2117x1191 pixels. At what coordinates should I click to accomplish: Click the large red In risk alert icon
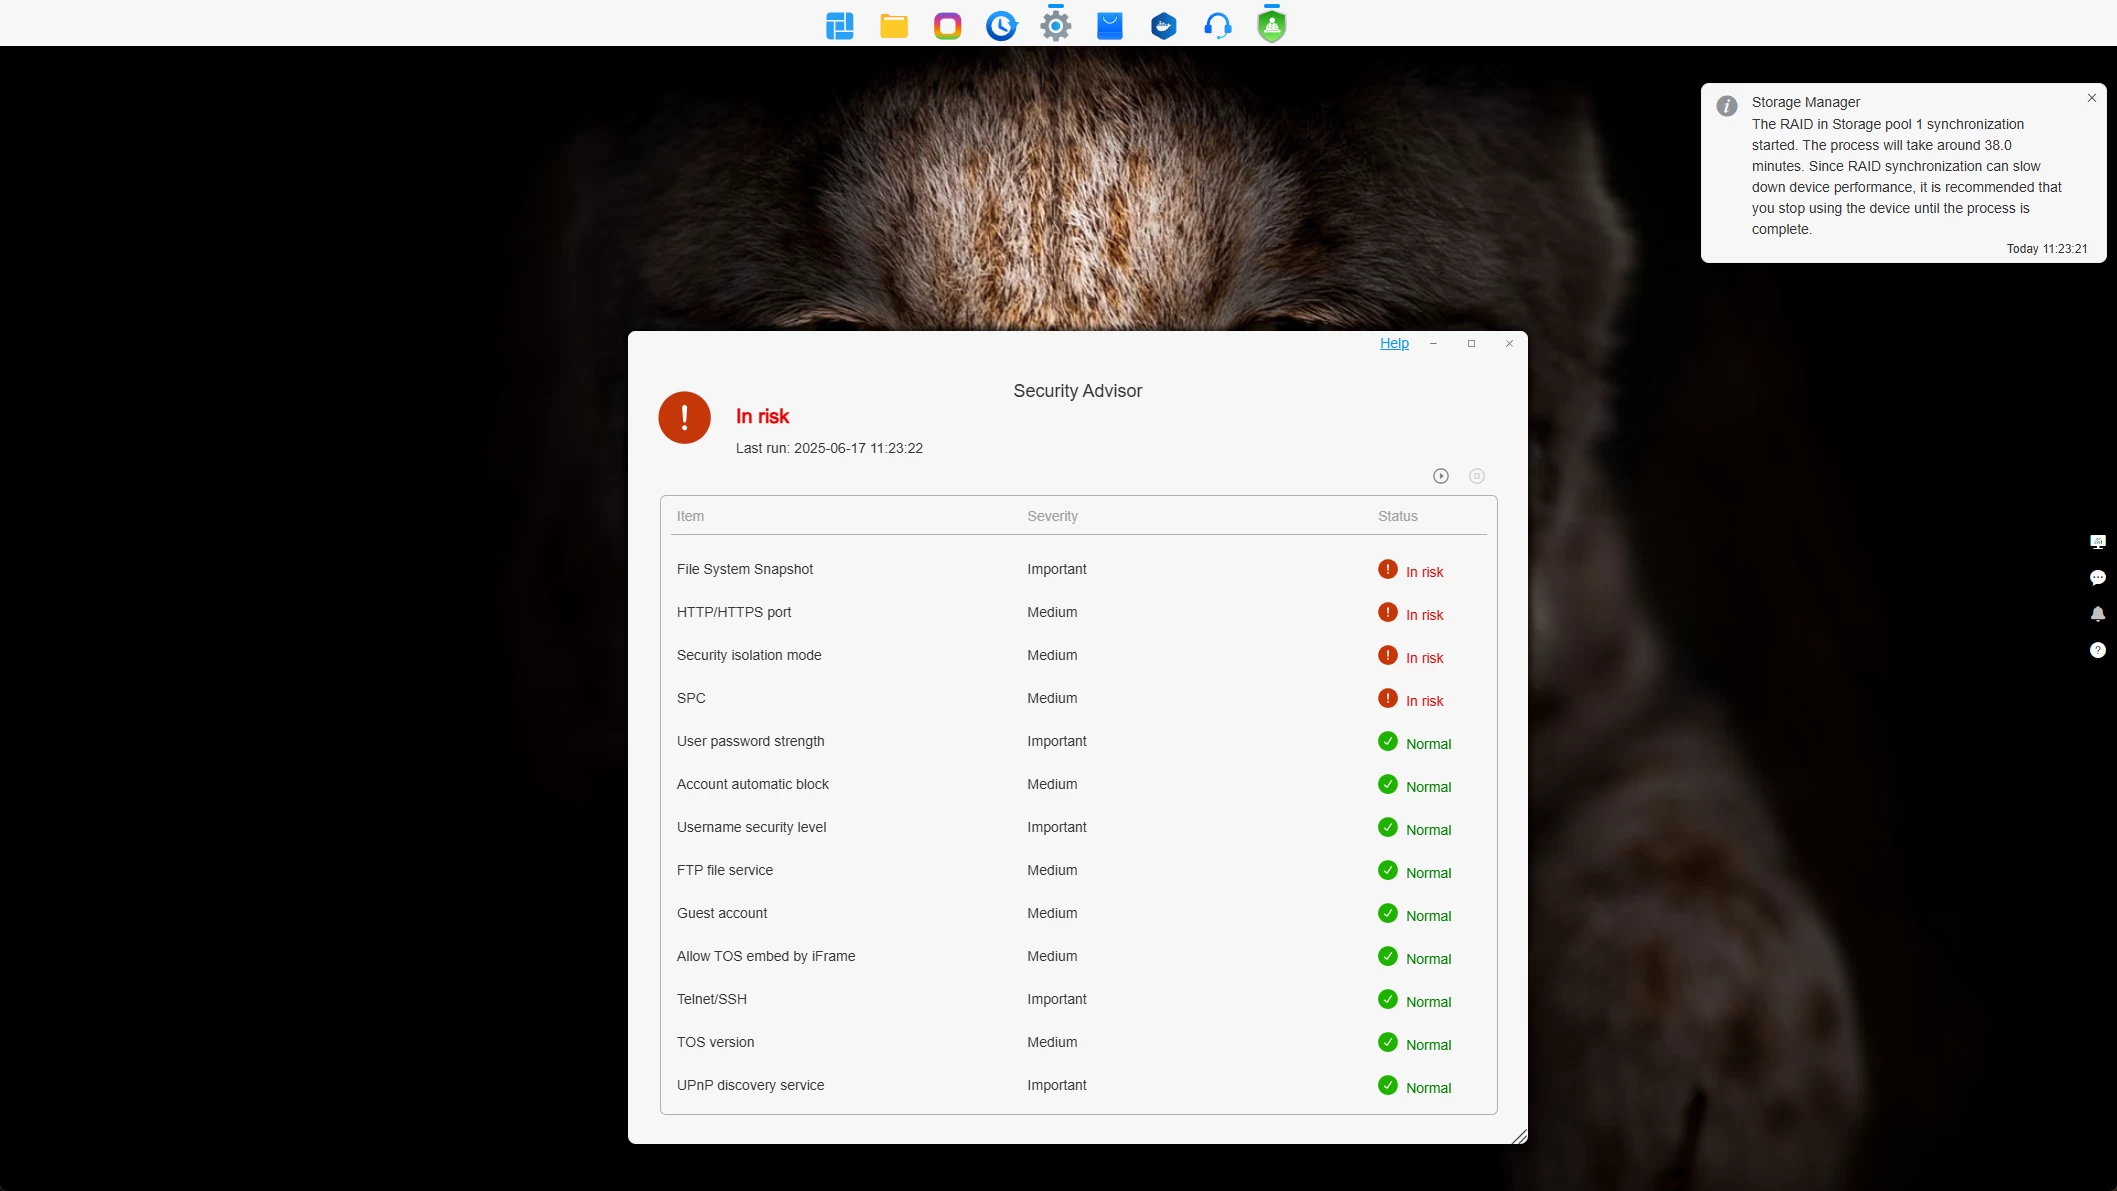tap(684, 417)
